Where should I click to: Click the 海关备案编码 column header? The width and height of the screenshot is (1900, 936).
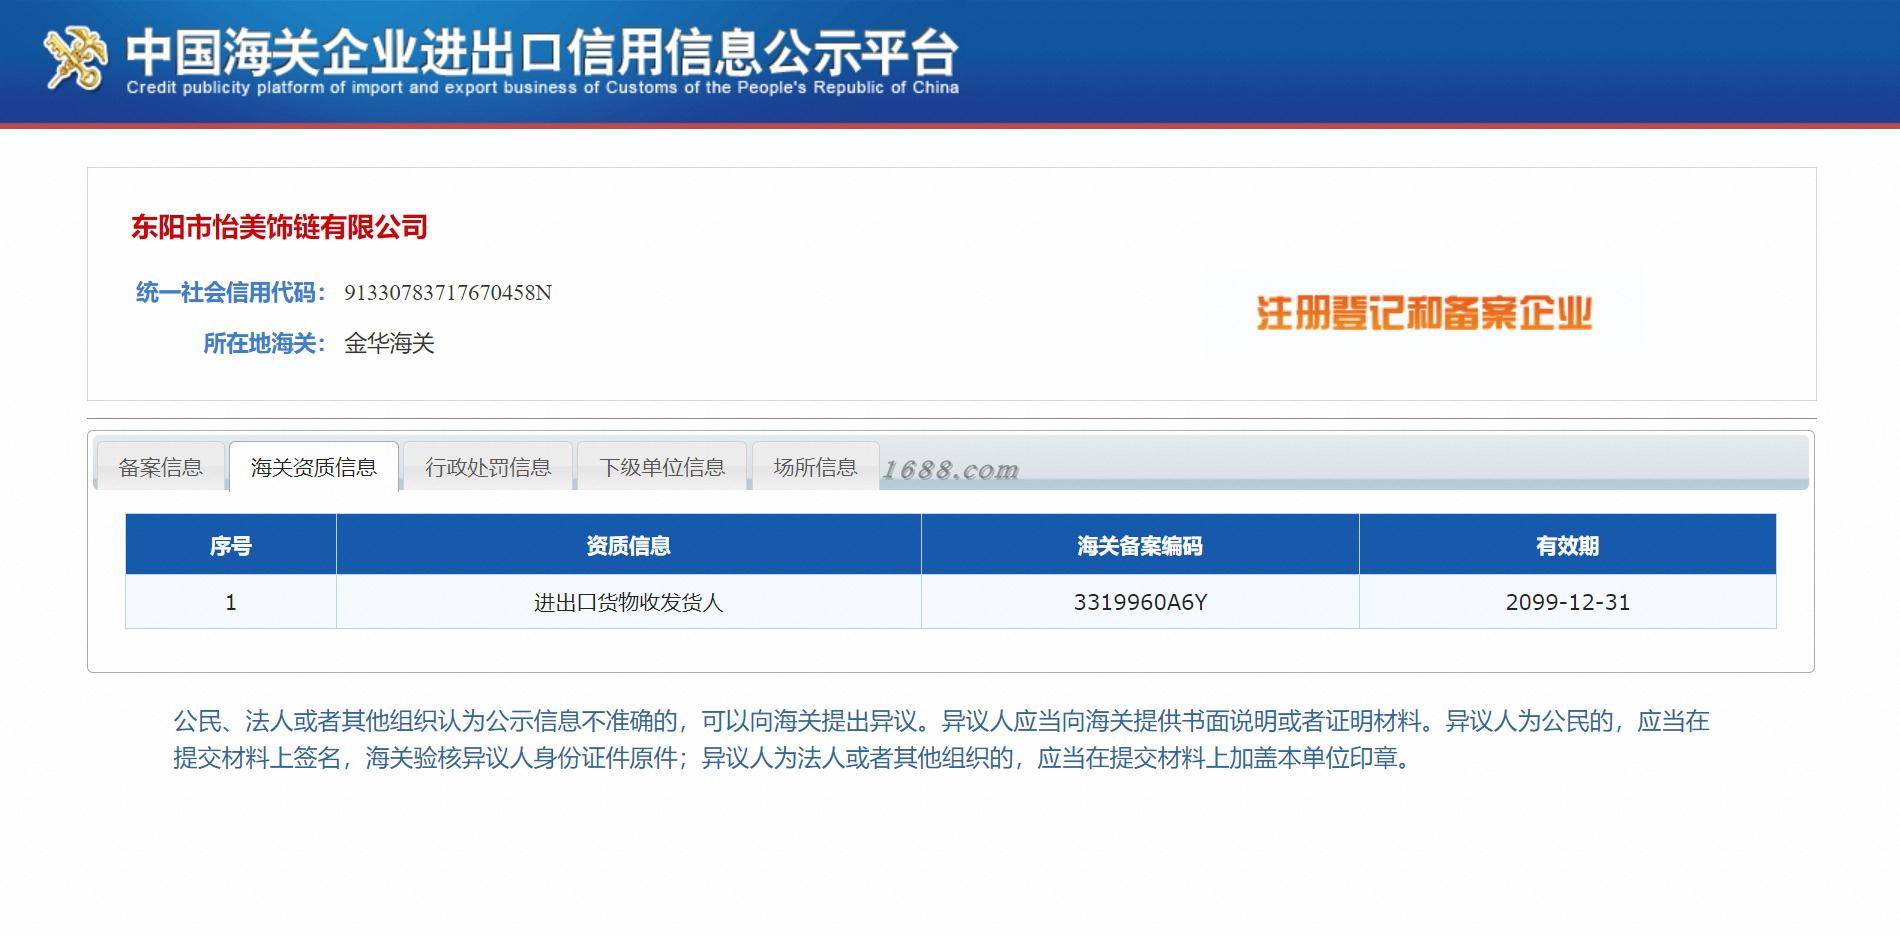pyautogui.click(x=1140, y=545)
